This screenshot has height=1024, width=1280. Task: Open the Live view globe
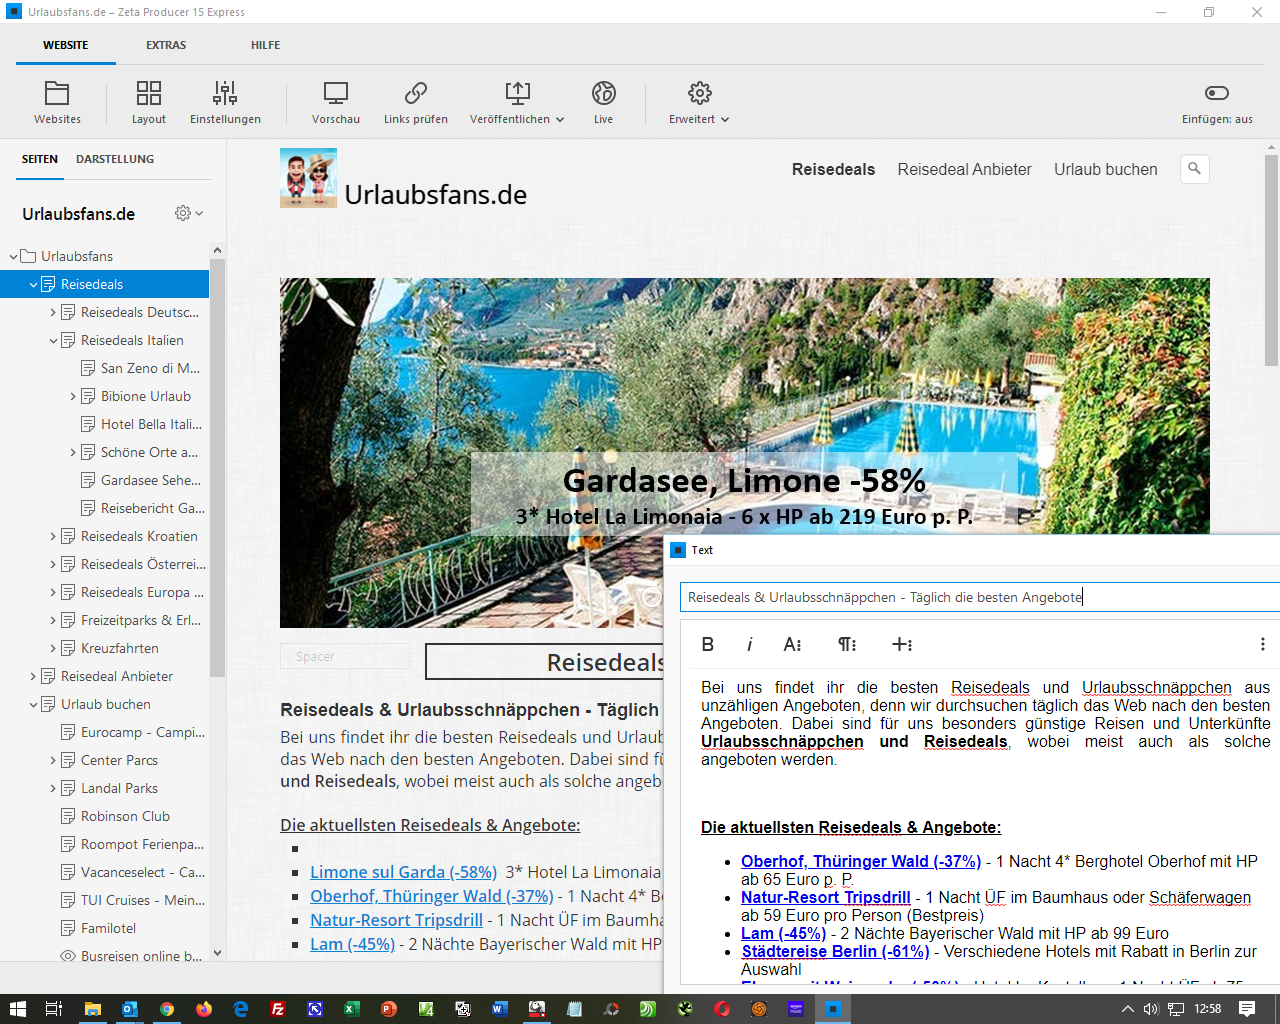click(603, 94)
